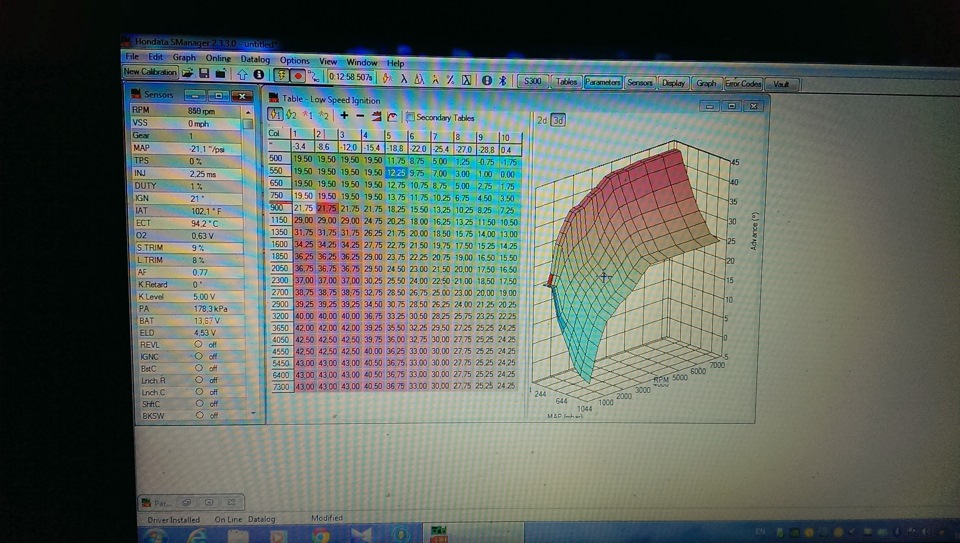Open Chrome from the taskbar

319,537
